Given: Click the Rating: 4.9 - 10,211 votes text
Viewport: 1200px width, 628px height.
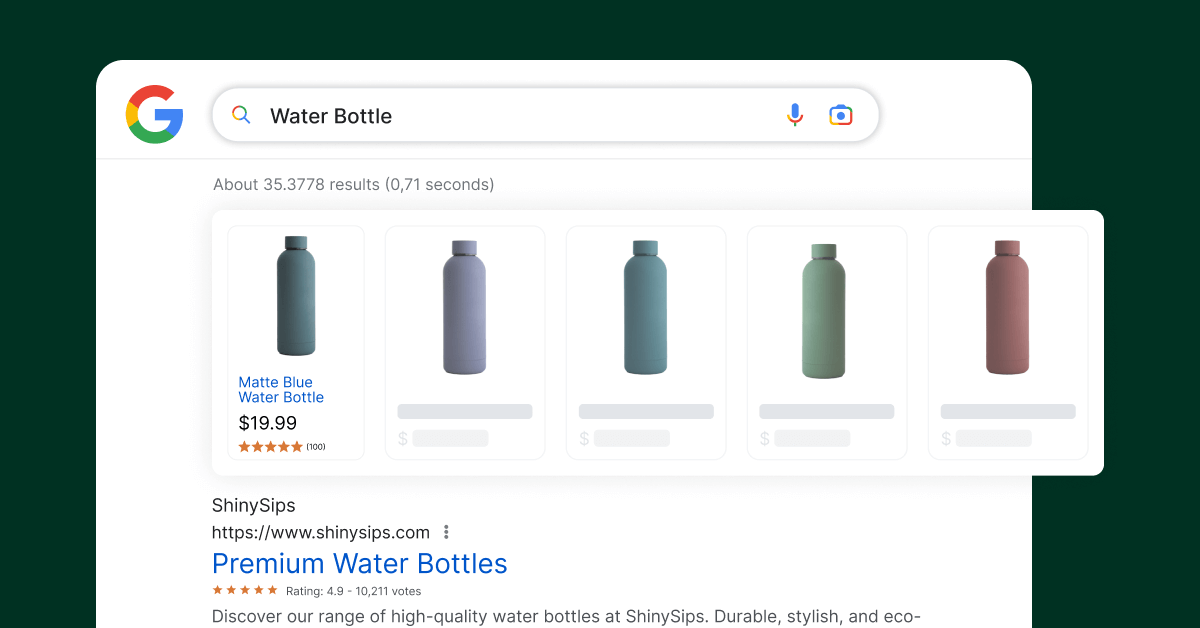Looking at the screenshot, I should tap(354, 591).
